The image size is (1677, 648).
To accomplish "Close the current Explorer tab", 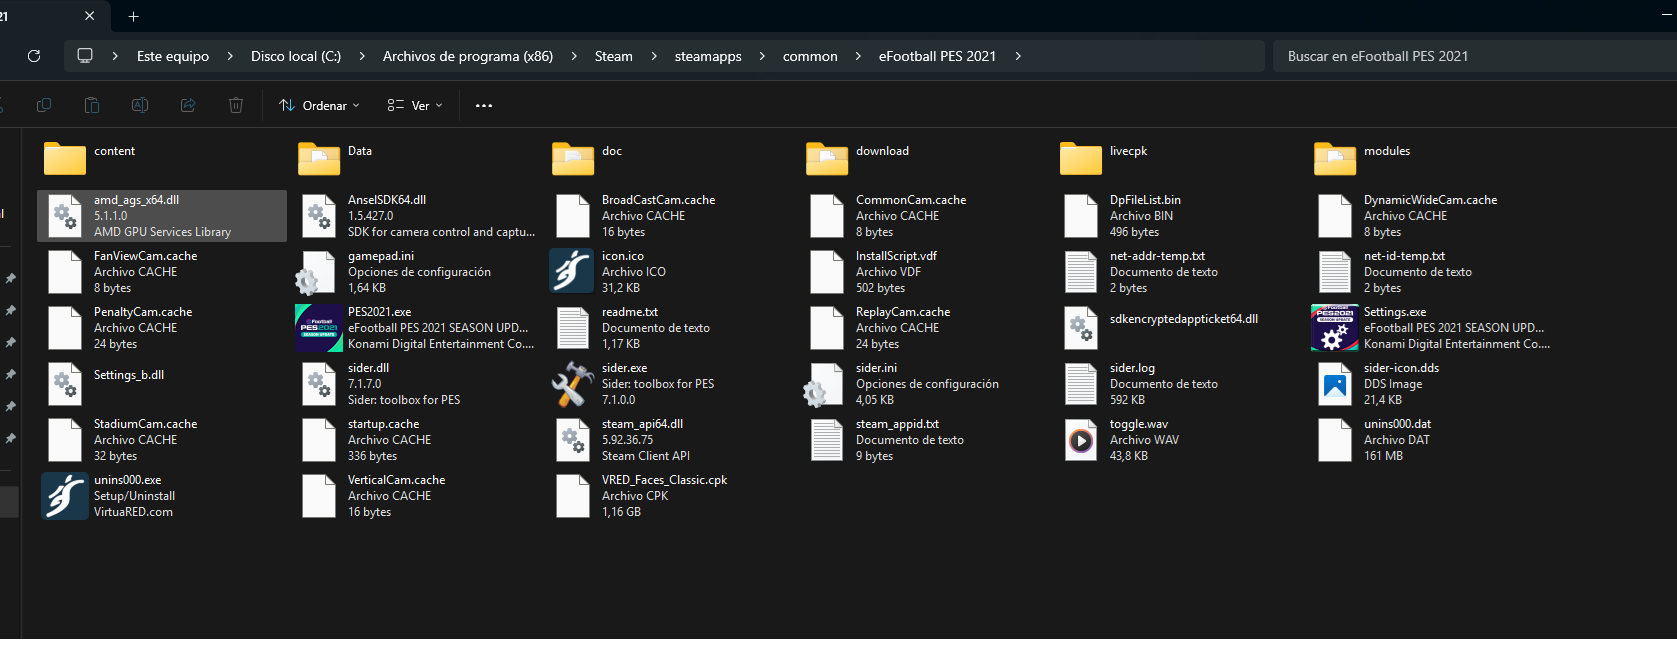I will coord(90,16).
